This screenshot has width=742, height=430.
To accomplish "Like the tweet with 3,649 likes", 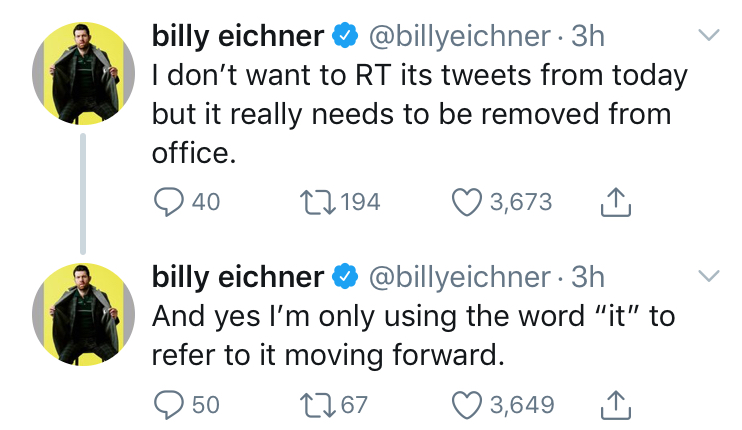I will pyautogui.click(x=467, y=405).
